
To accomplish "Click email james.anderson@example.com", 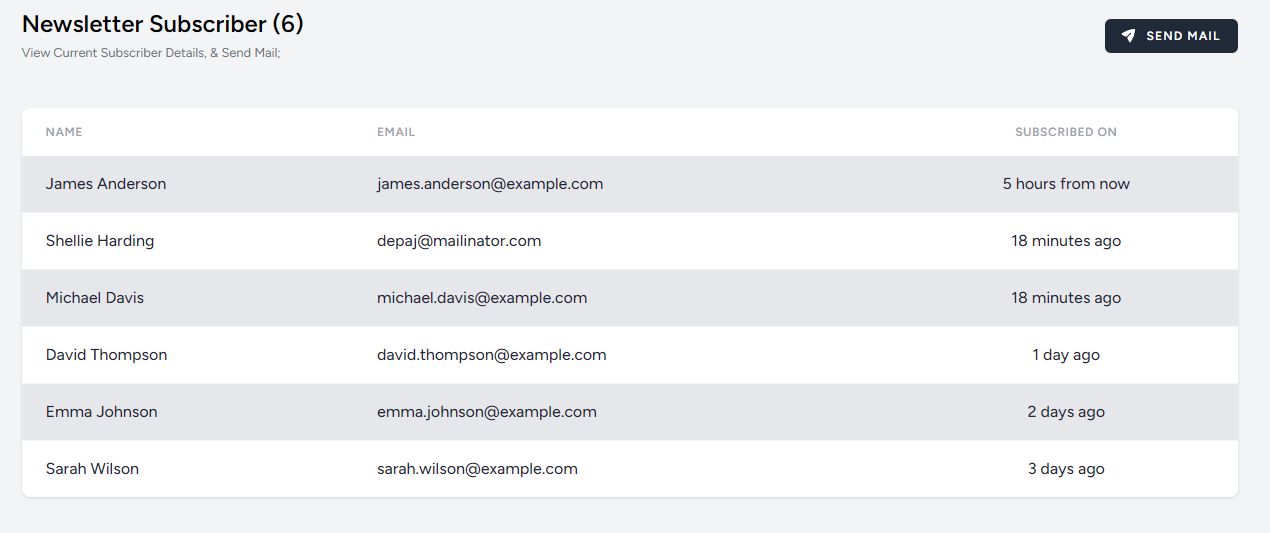I will coord(490,184).
